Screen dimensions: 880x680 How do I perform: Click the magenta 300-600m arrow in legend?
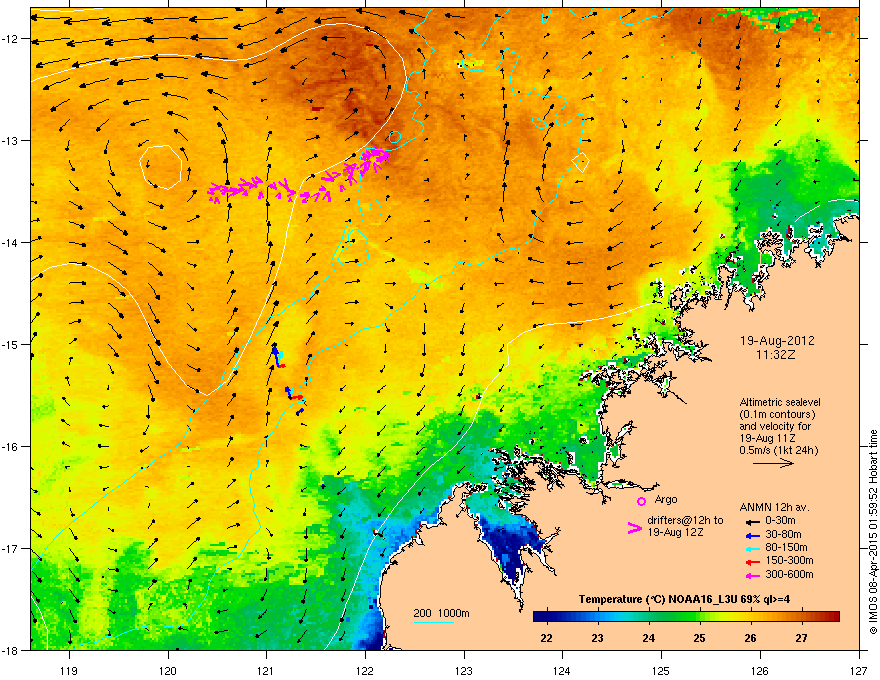(x=752, y=575)
